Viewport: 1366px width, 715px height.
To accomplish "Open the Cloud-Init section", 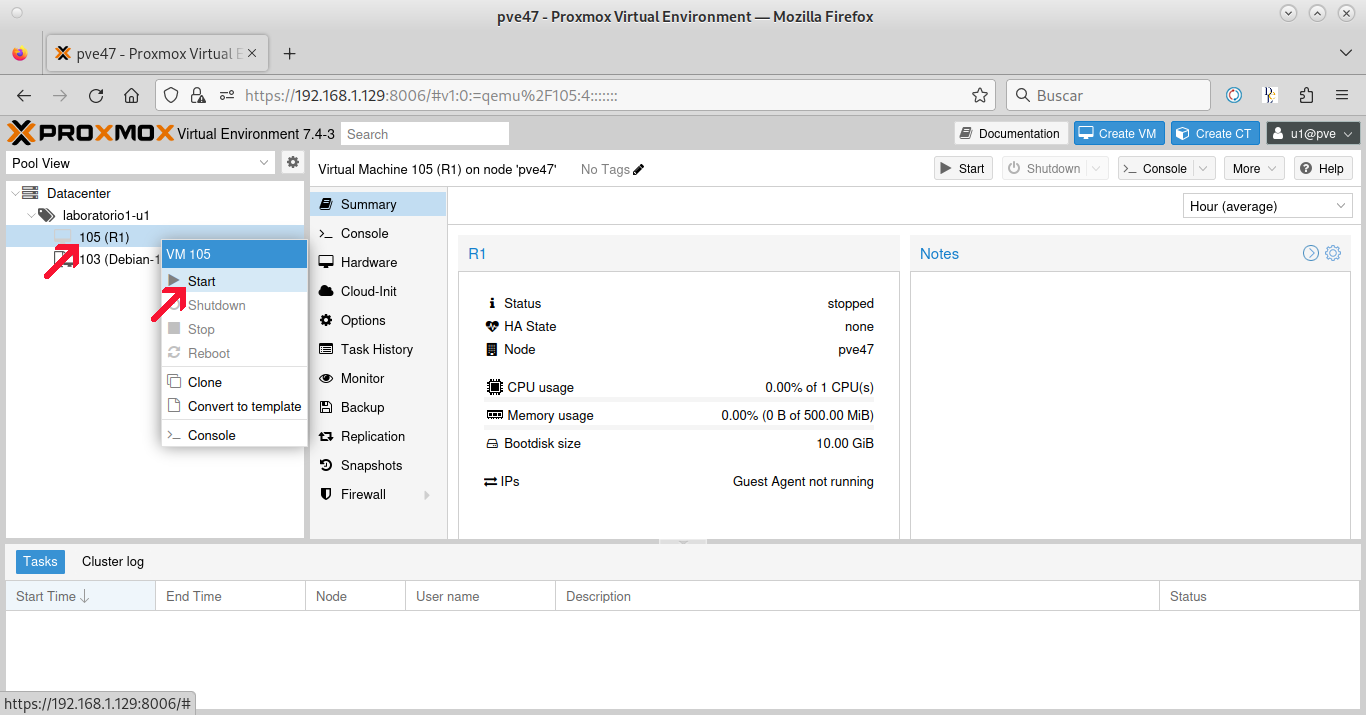I will tap(378, 291).
